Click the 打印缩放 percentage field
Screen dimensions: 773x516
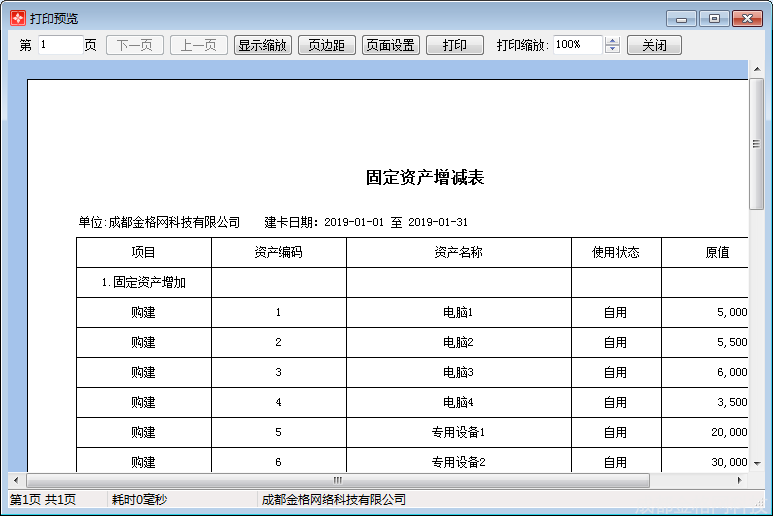pos(576,45)
